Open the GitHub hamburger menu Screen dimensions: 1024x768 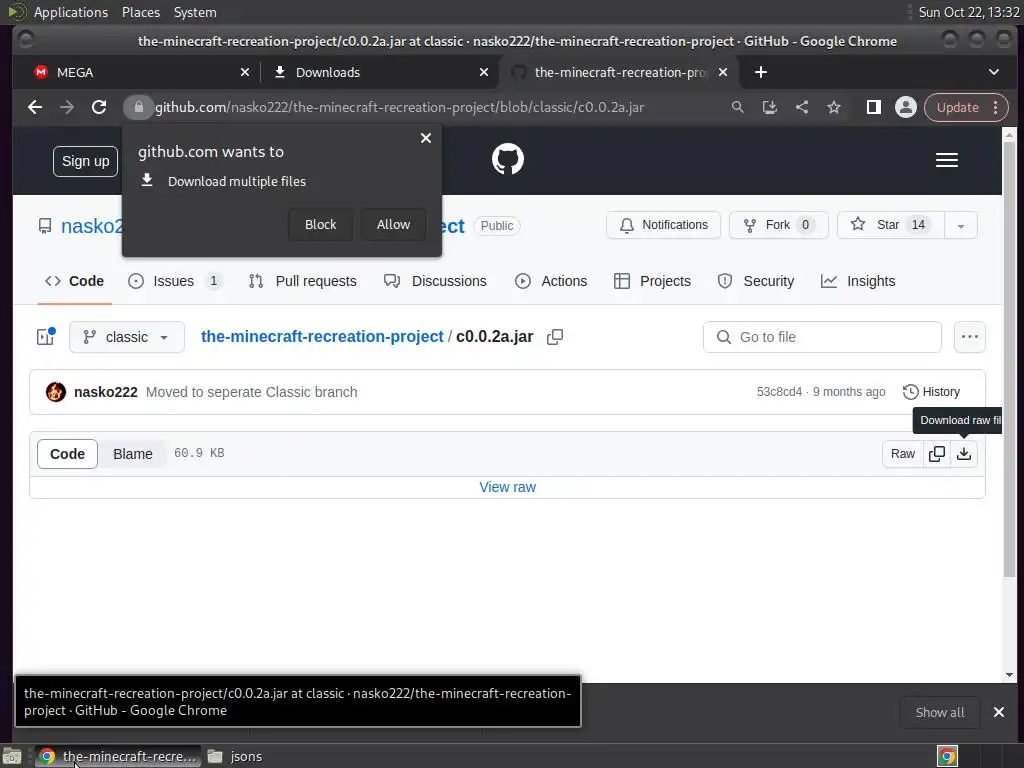coord(946,160)
